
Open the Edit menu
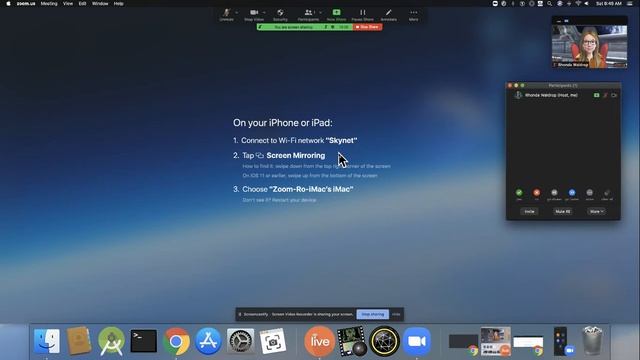coord(82,4)
